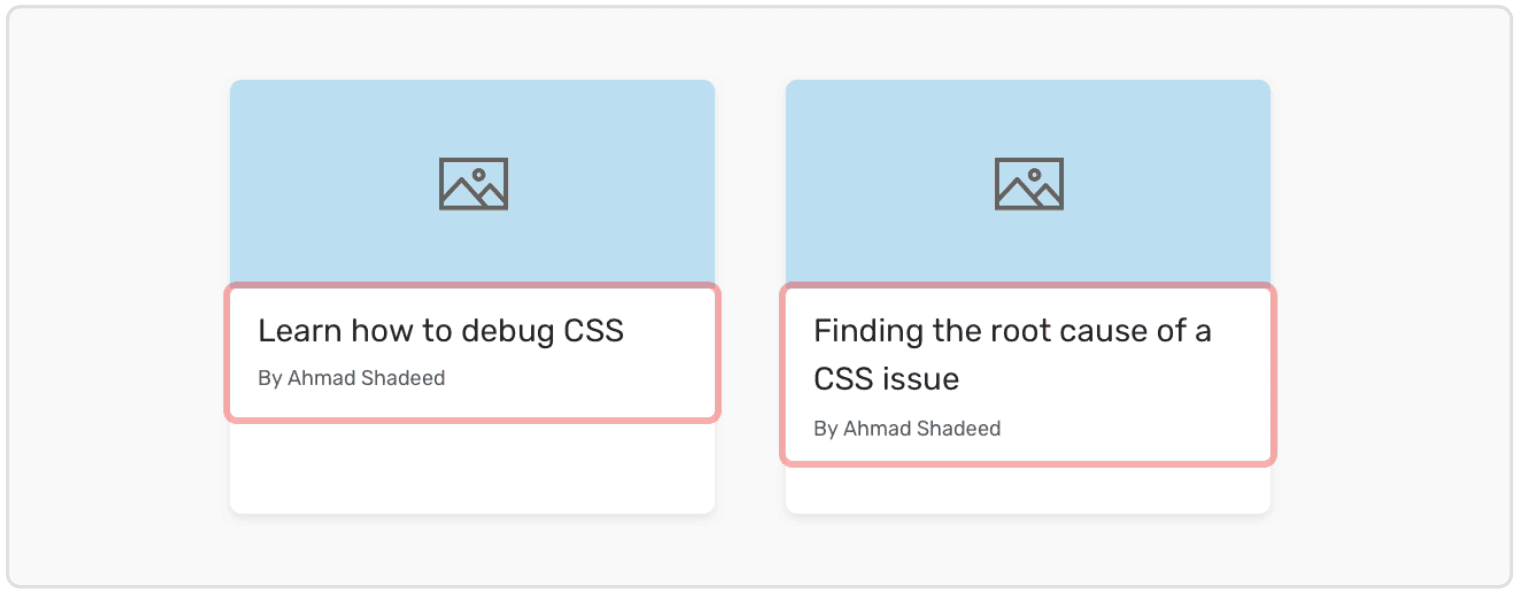Click the white strip below the right card's outlined box

click(1028, 490)
